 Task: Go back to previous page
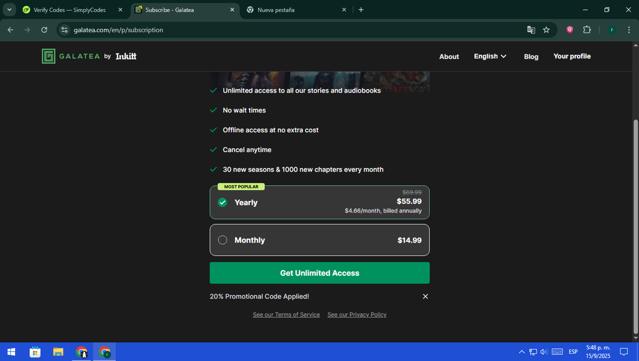[x=11, y=30]
